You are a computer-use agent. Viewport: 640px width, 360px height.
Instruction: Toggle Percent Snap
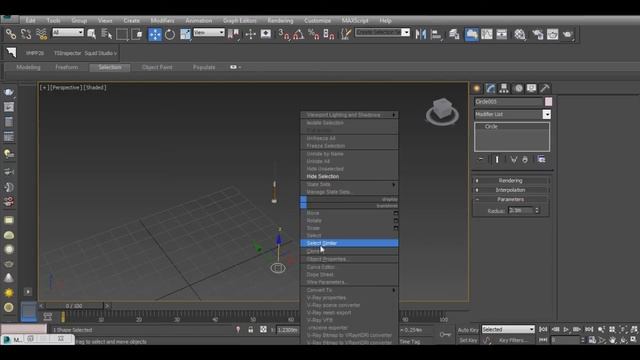click(x=313, y=34)
